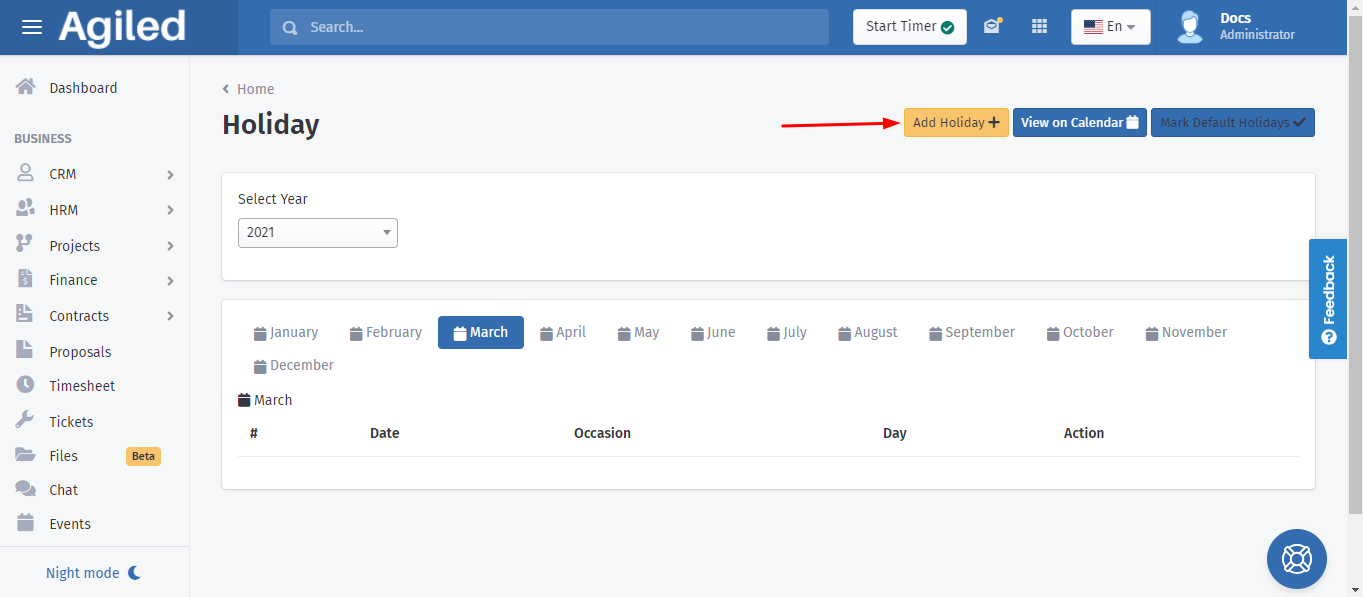Screen dimensions: 1363x597
Task: Mark Default Holidays
Action: point(1232,123)
